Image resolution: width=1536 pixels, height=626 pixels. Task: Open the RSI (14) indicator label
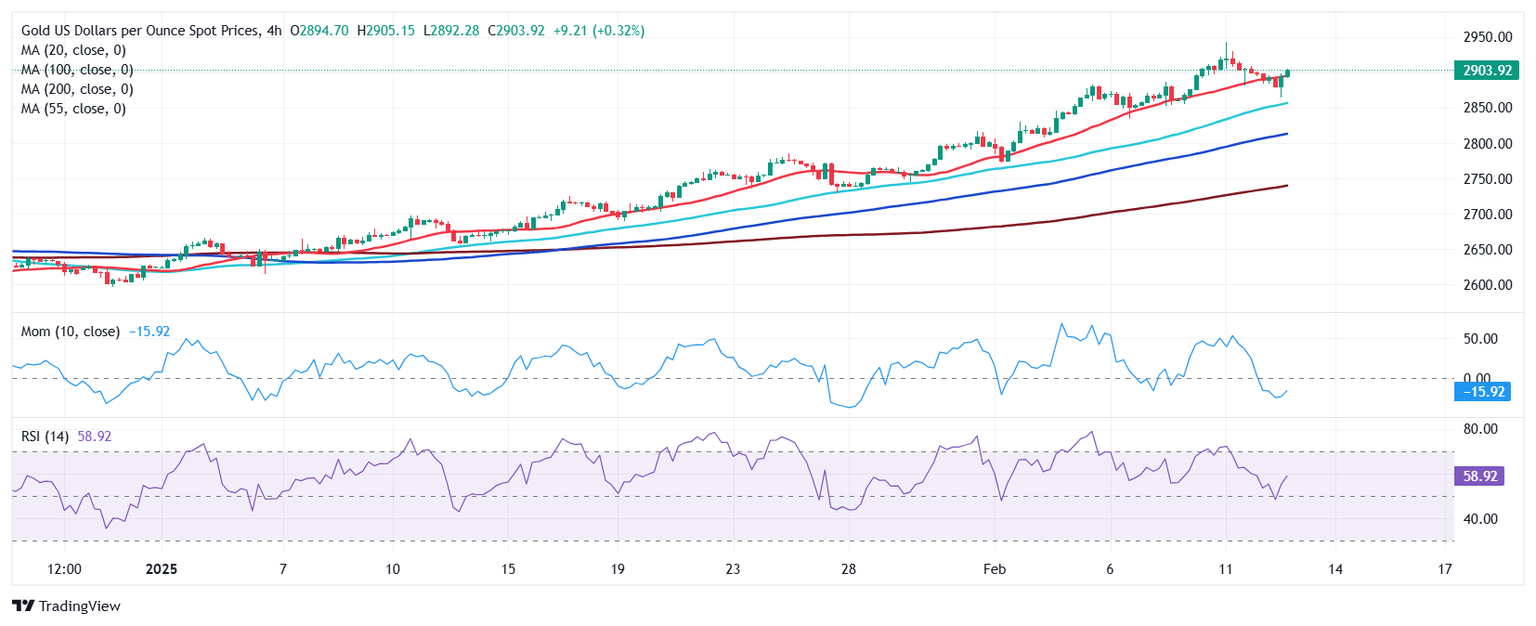[x=46, y=436]
